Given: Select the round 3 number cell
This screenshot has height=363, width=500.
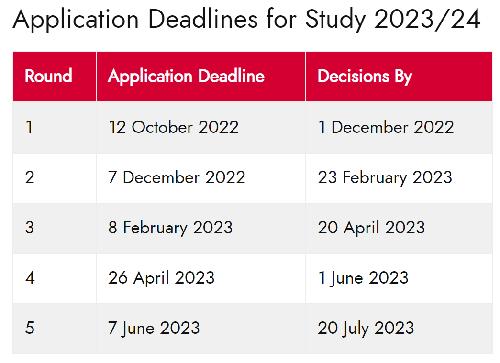Looking at the screenshot, I should click(55, 228).
